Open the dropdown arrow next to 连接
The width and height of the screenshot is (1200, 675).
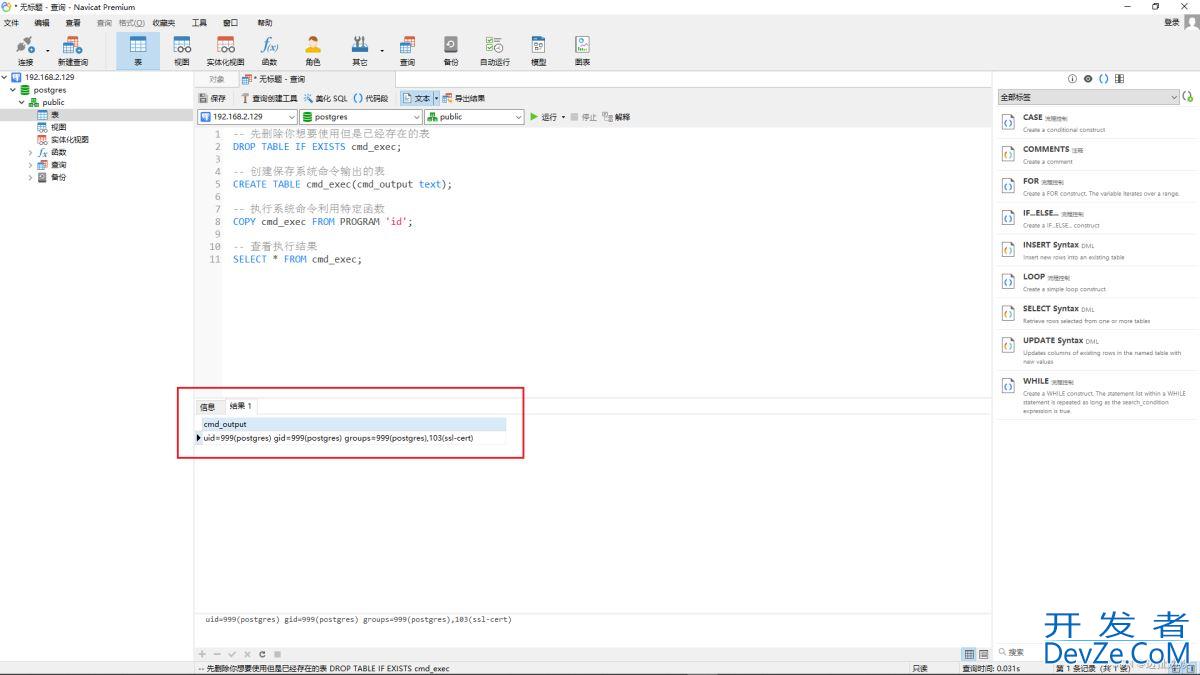click(x=48, y=50)
